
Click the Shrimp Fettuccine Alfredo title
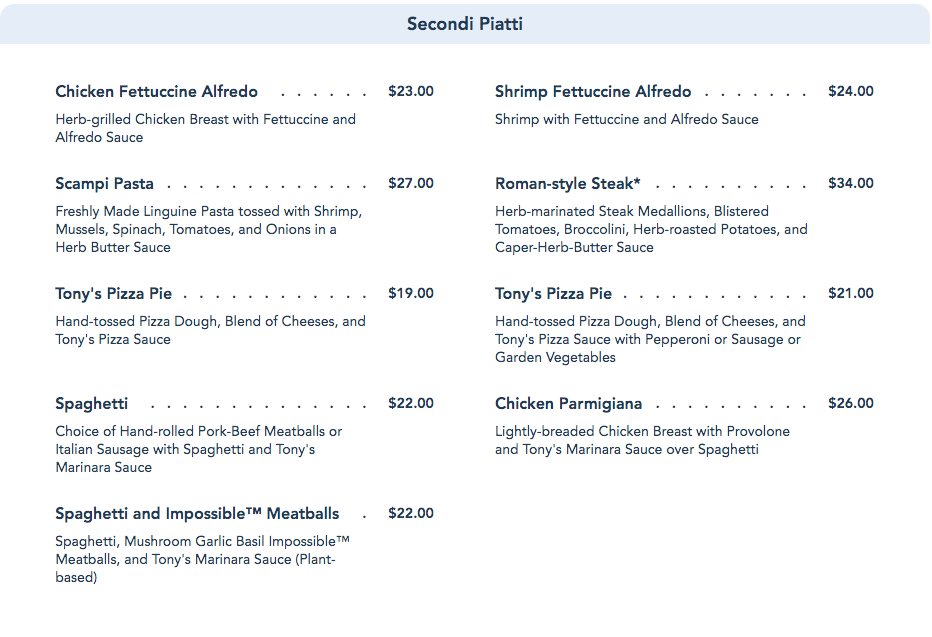tap(593, 92)
